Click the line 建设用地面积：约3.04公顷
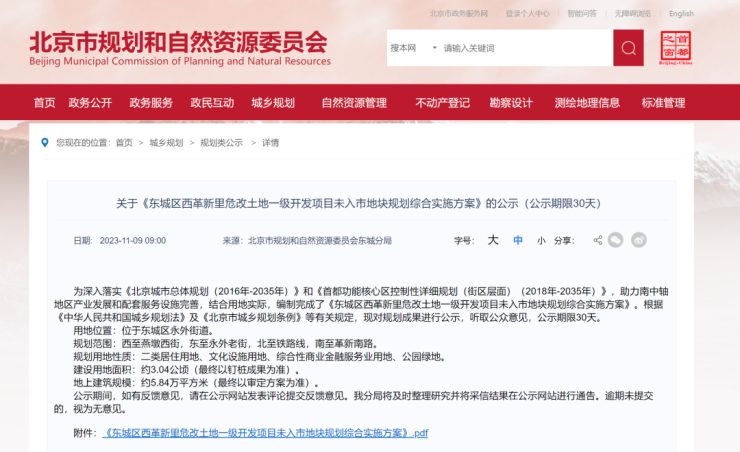Screen dimensions: 740x452 (x=186, y=369)
